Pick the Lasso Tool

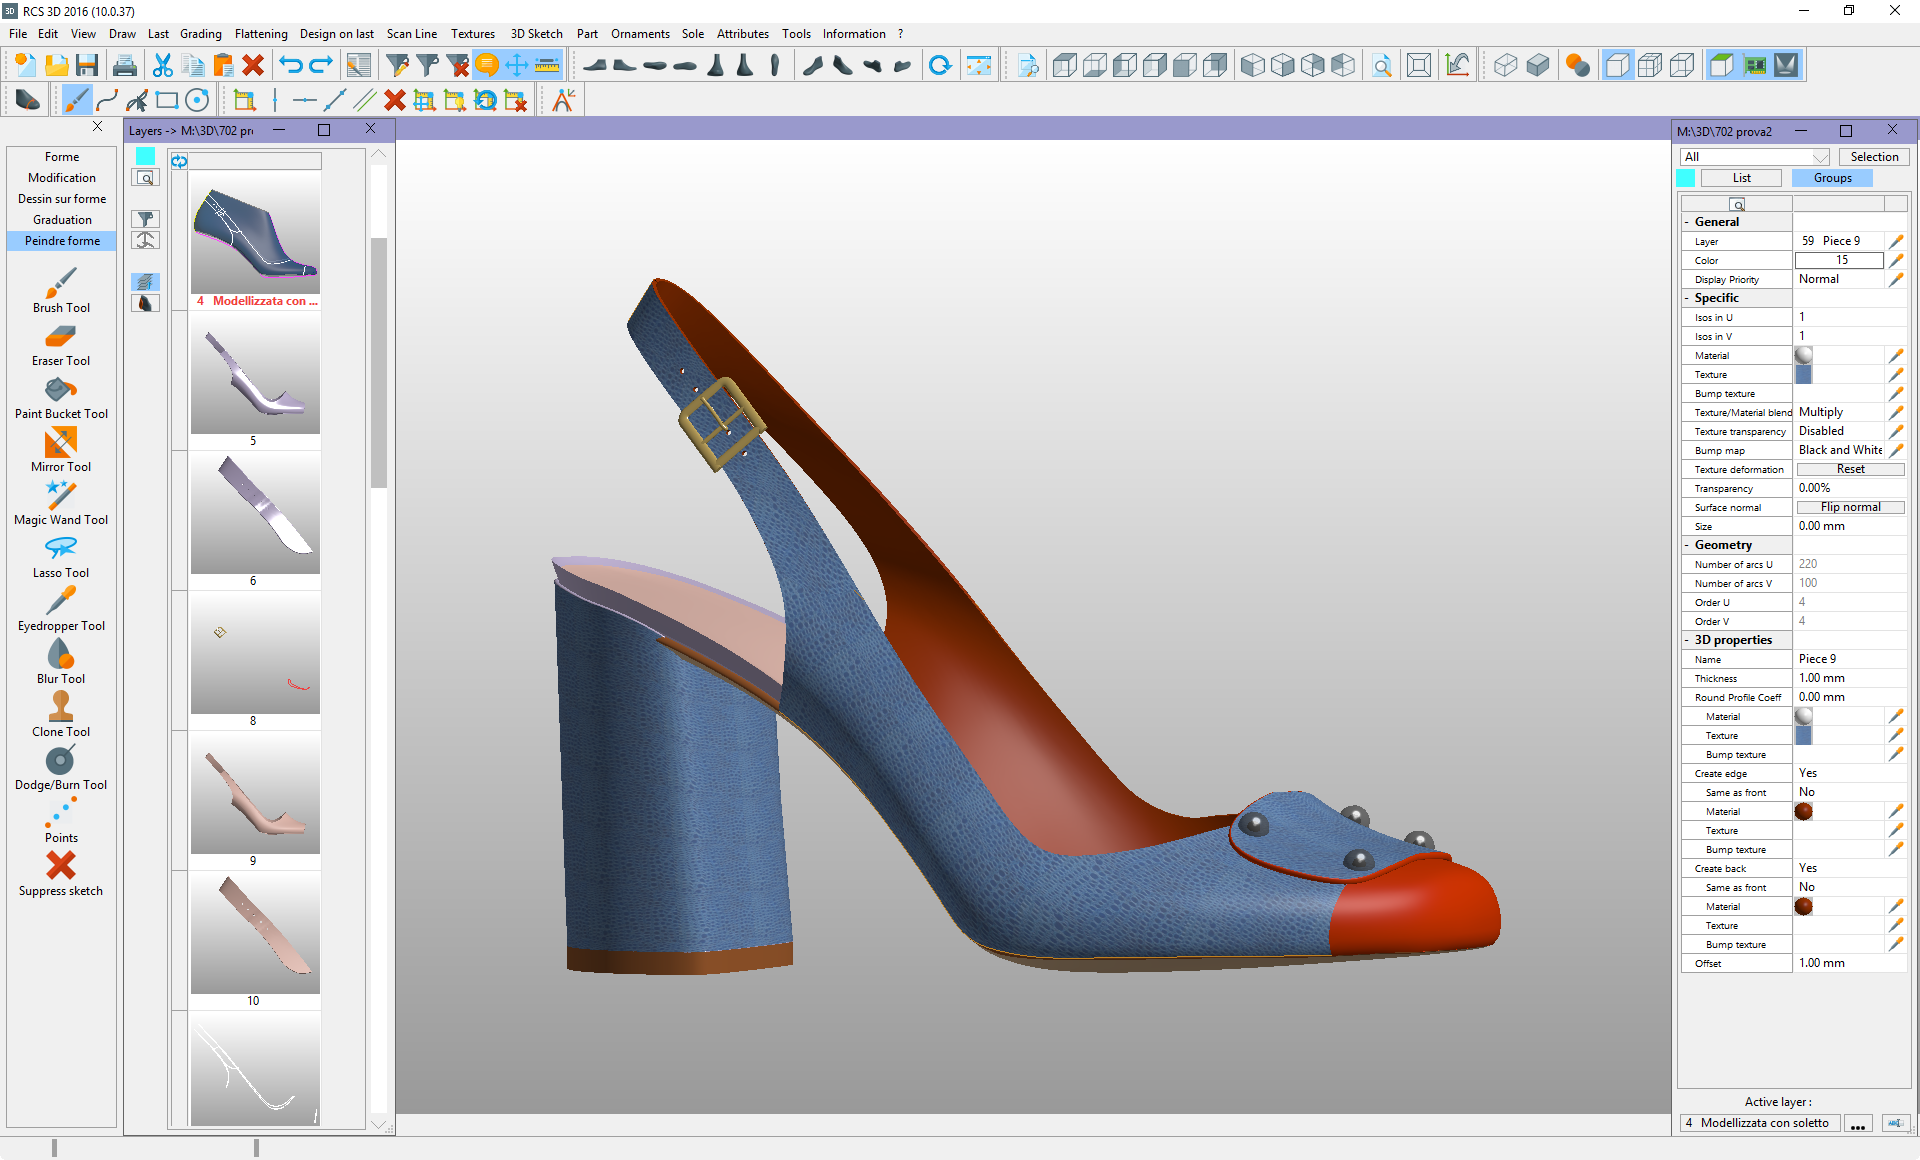pyautogui.click(x=61, y=556)
